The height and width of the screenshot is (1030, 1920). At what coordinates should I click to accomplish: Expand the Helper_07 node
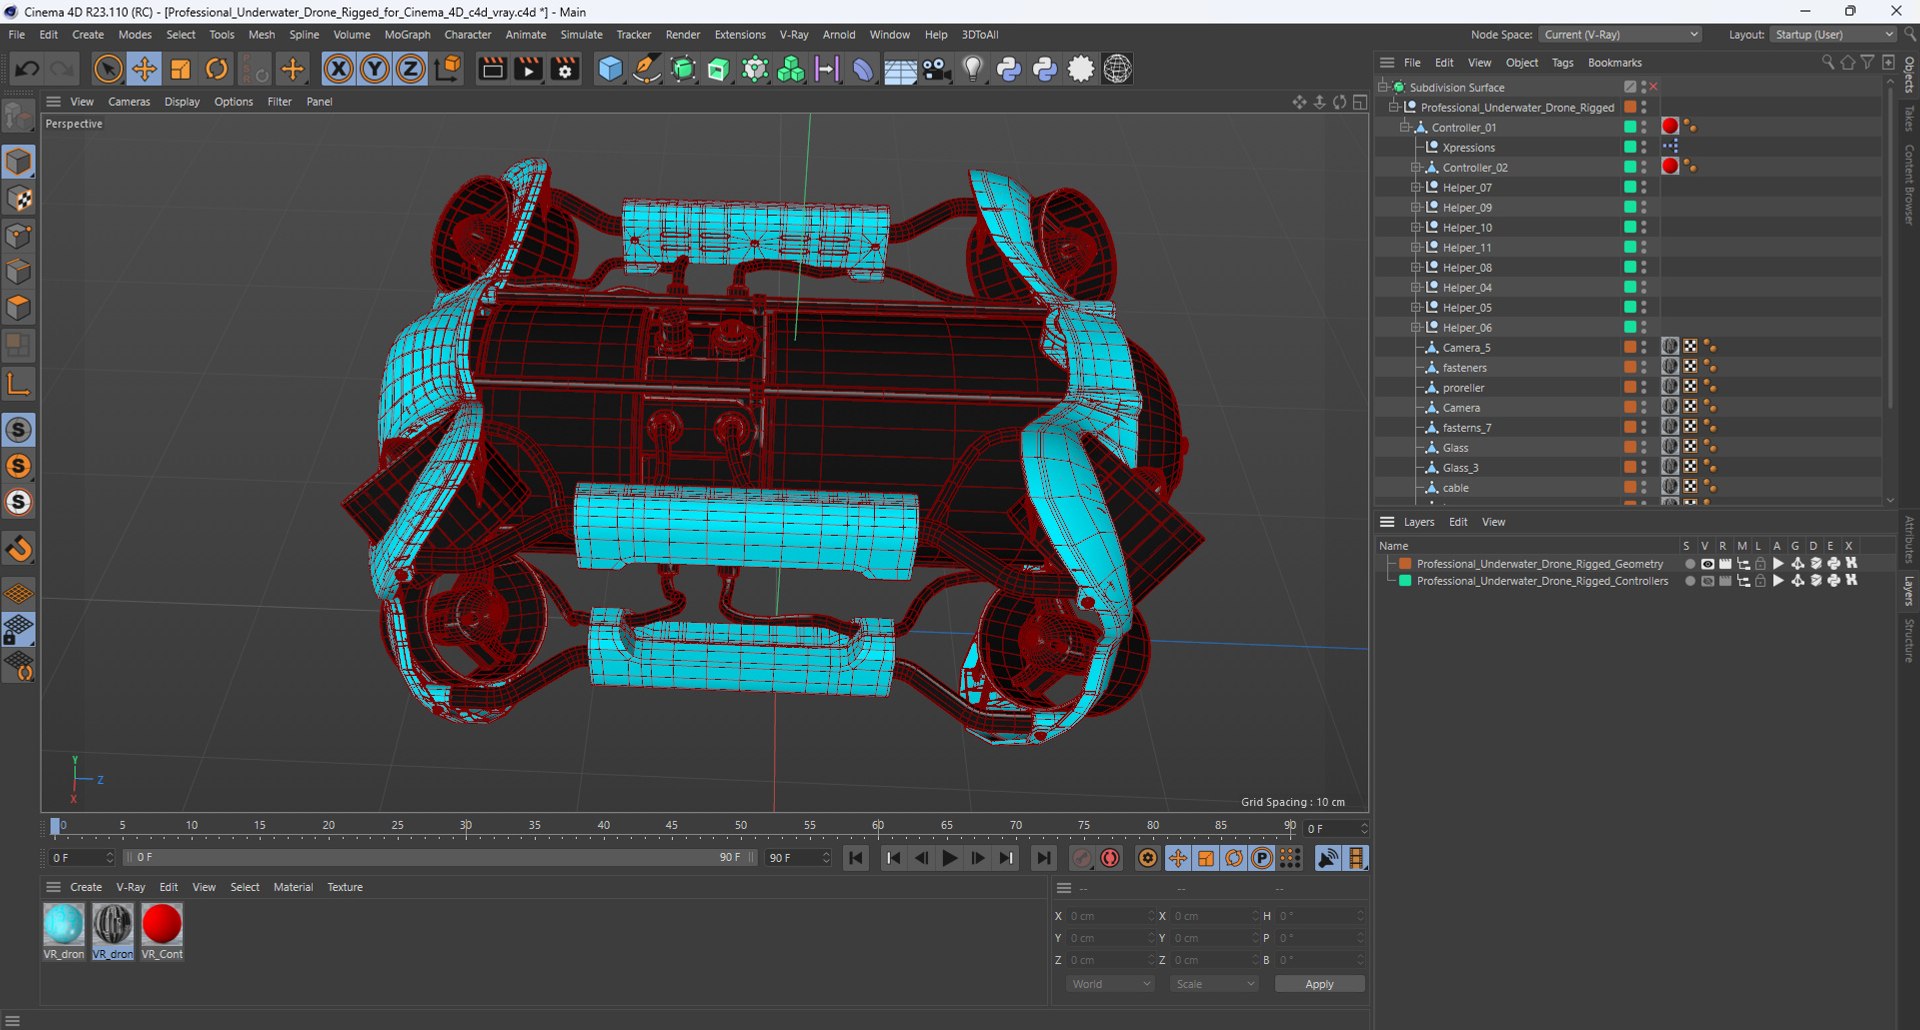tap(1416, 187)
